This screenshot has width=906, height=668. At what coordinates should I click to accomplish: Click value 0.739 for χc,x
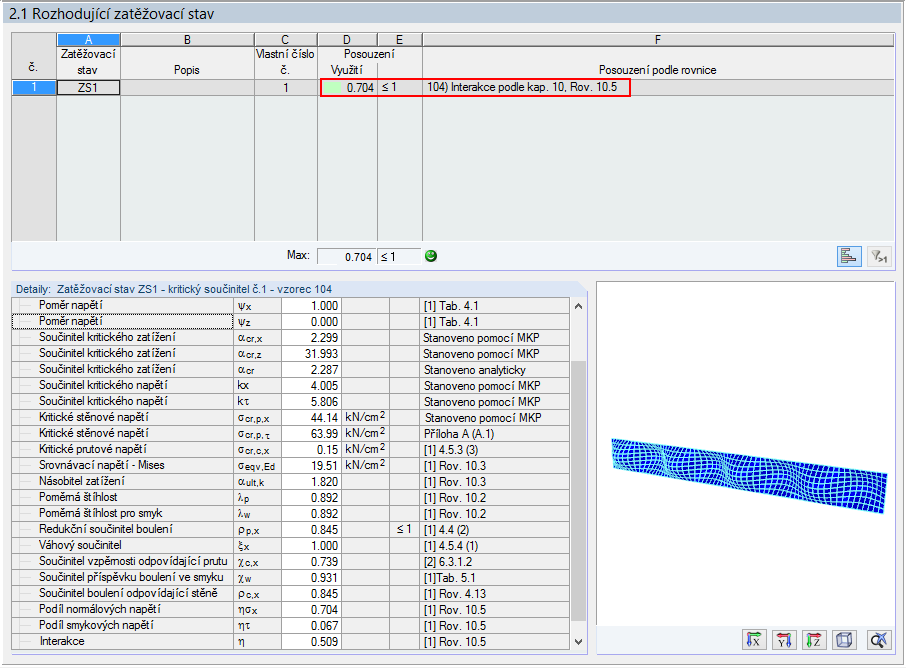point(324,562)
